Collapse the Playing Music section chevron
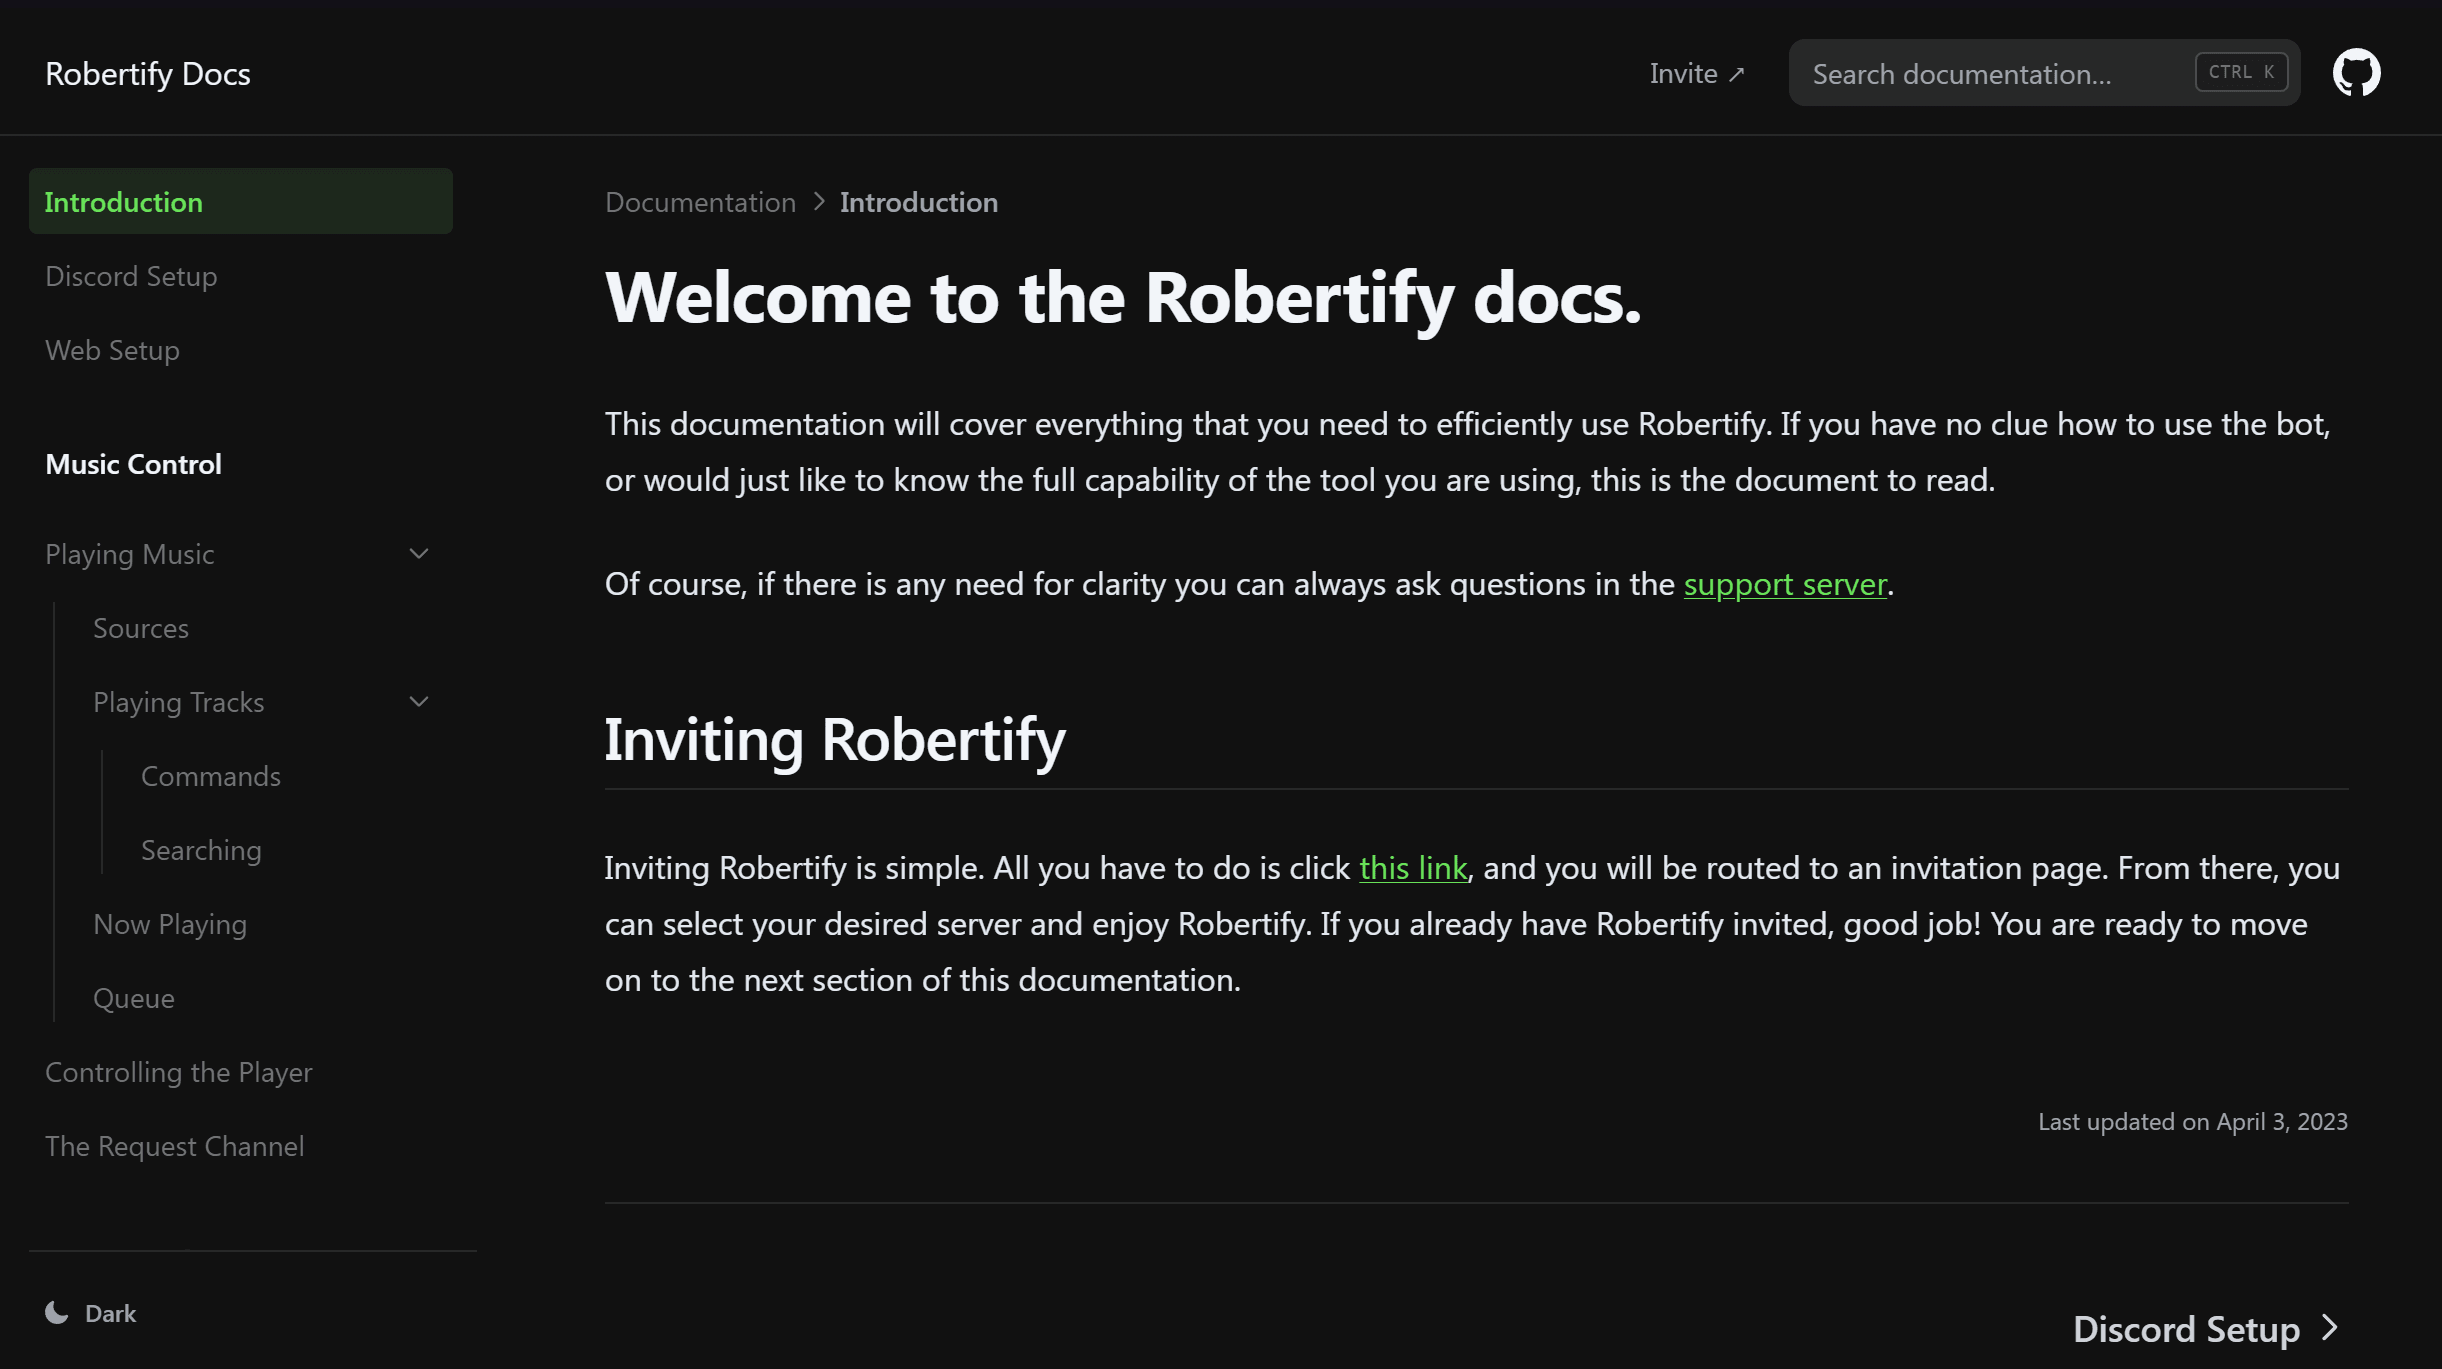Image resolution: width=2442 pixels, height=1369 pixels. coord(419,554)
